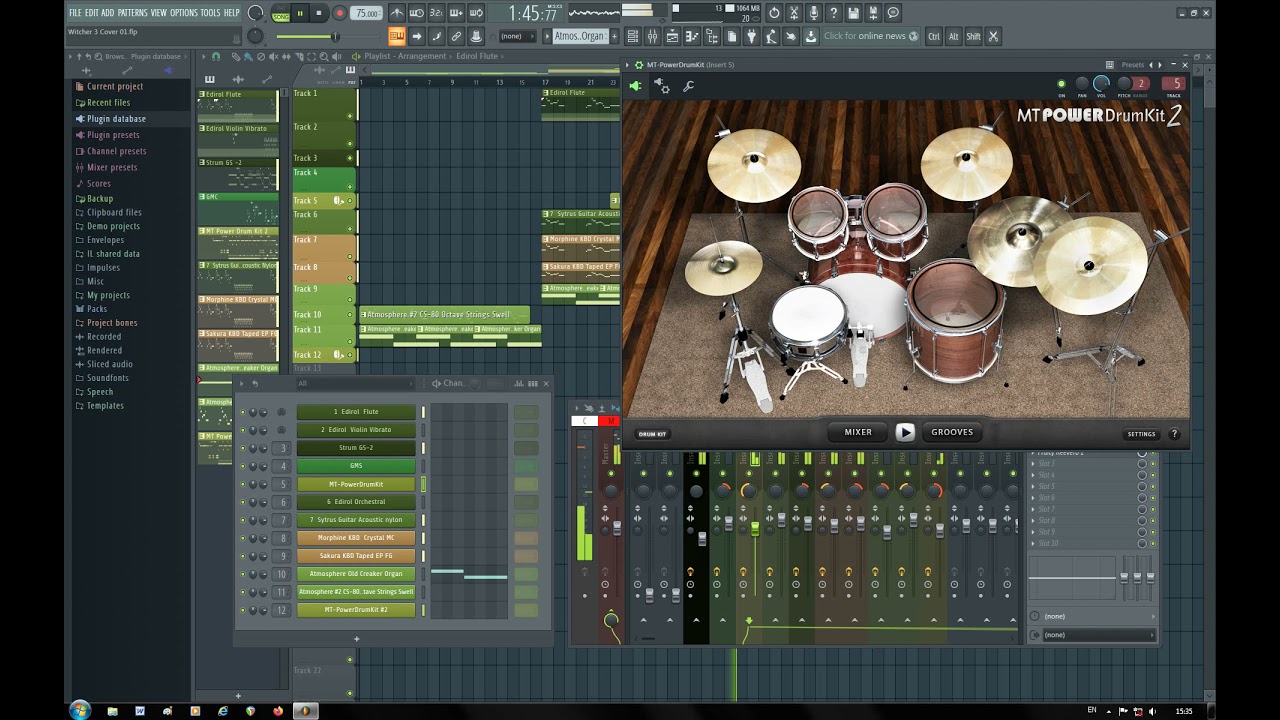Viewport: 1280px width, 720px height.
Task: Add a channel with the plus button
Action: click(356, 639)
